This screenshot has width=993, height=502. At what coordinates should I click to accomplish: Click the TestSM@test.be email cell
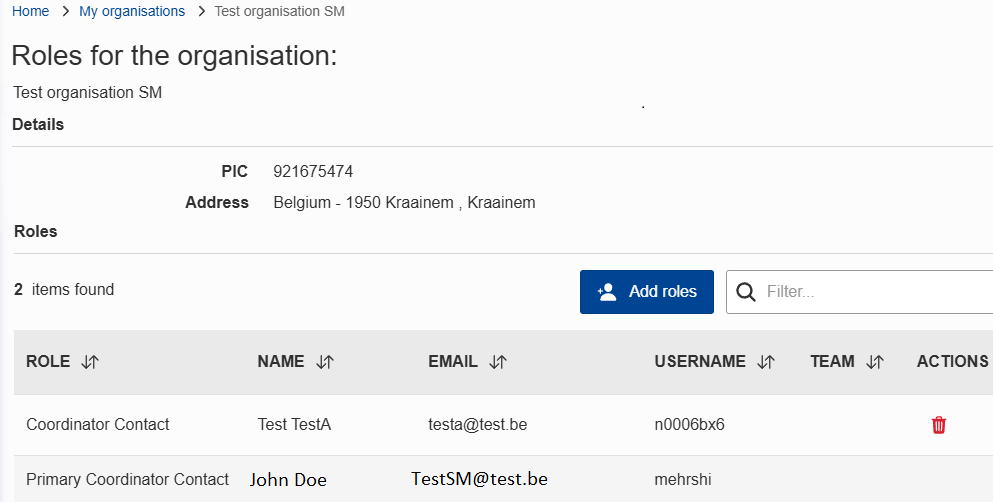[479, 479]
